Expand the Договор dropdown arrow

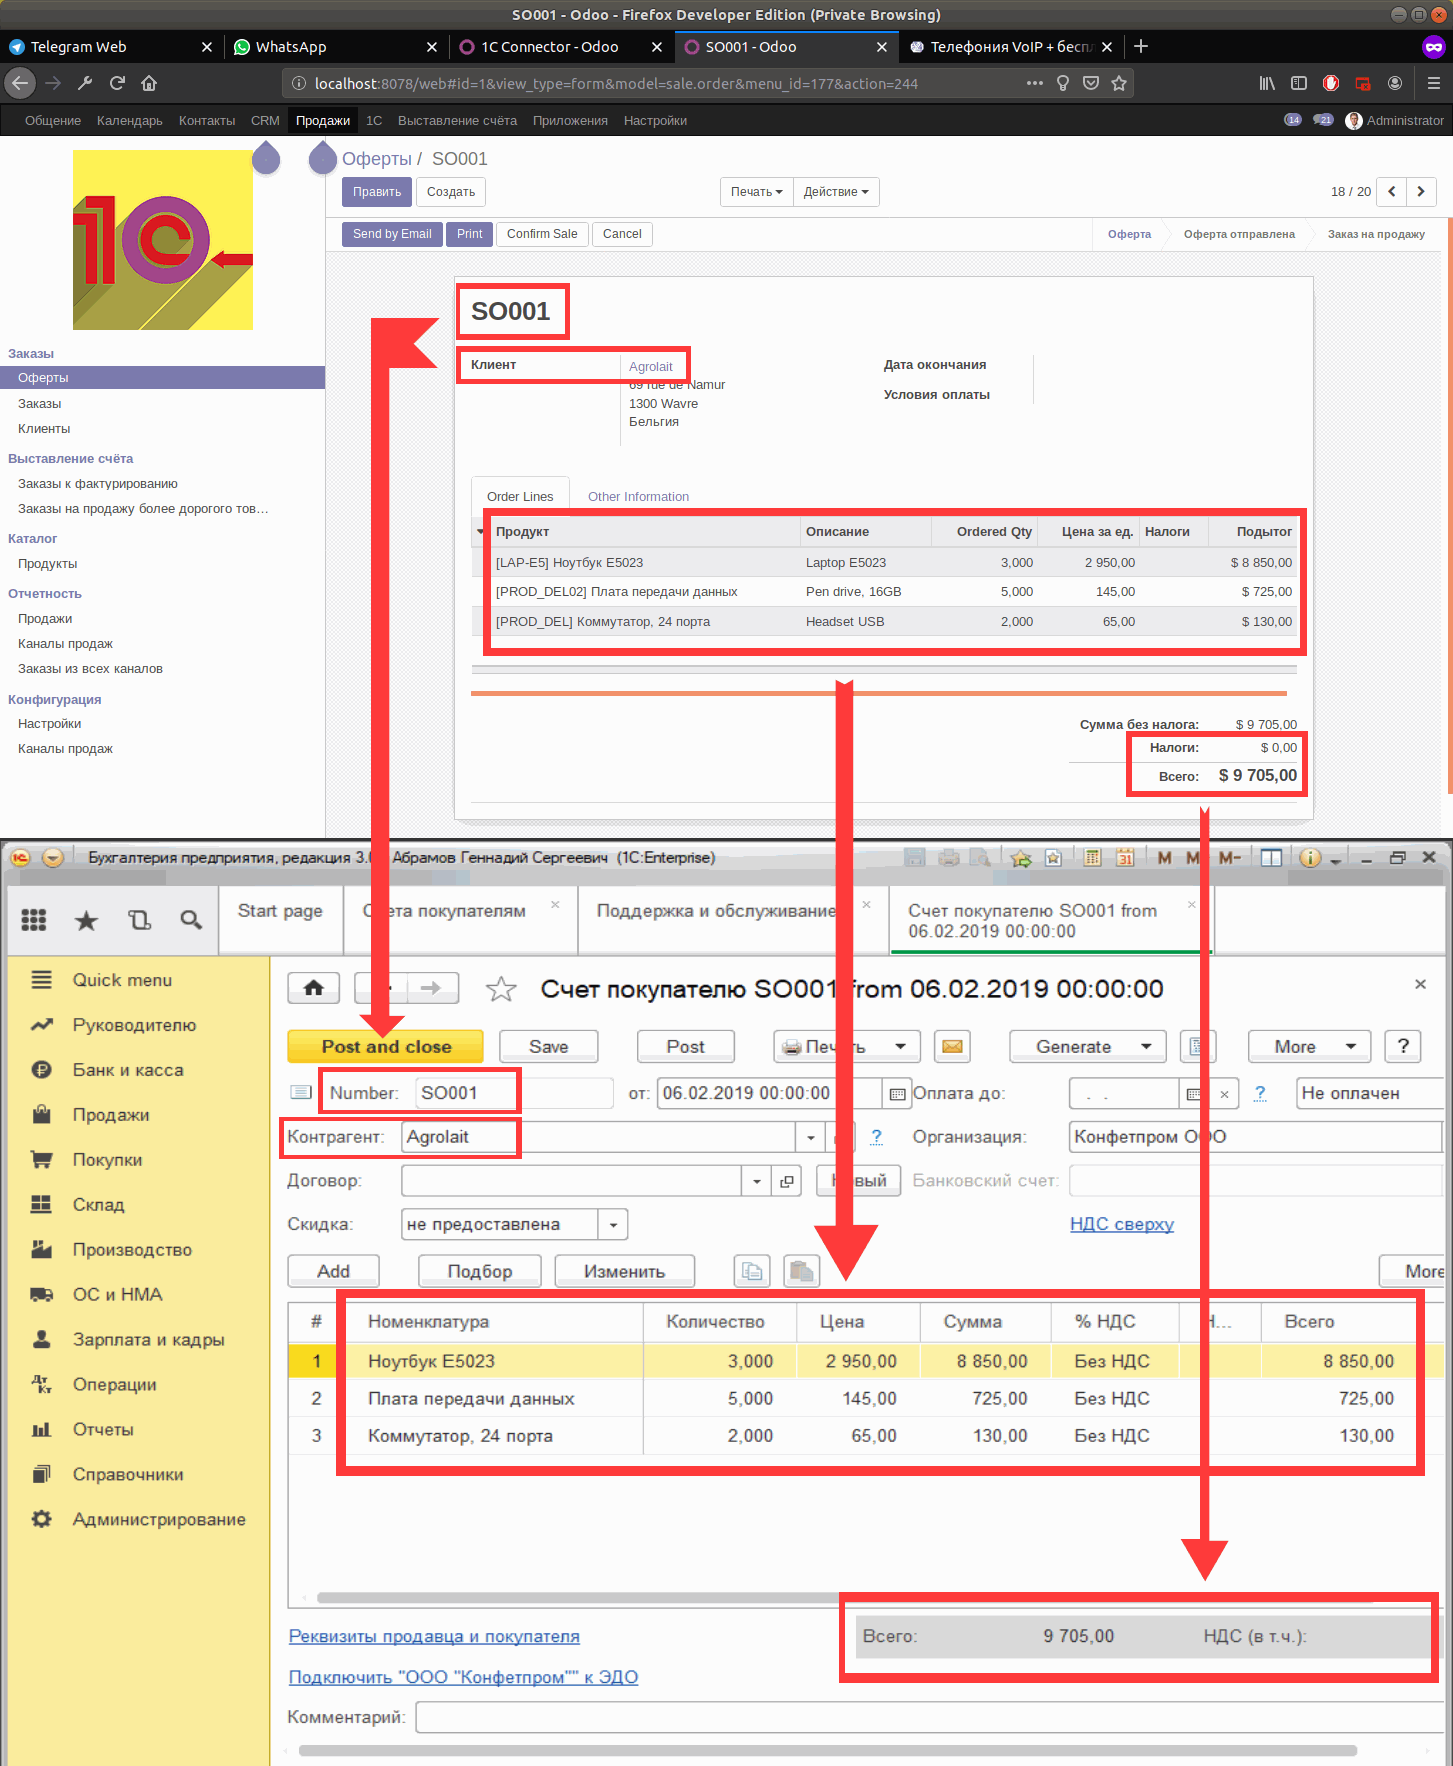pos(757,1181)
